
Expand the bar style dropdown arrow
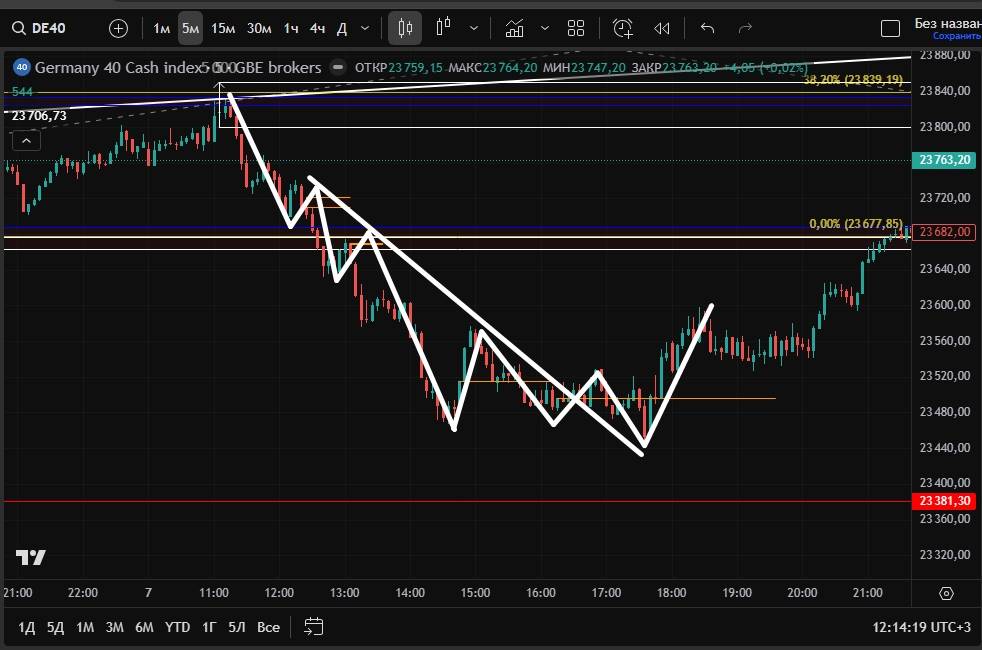tap(474, 28)
